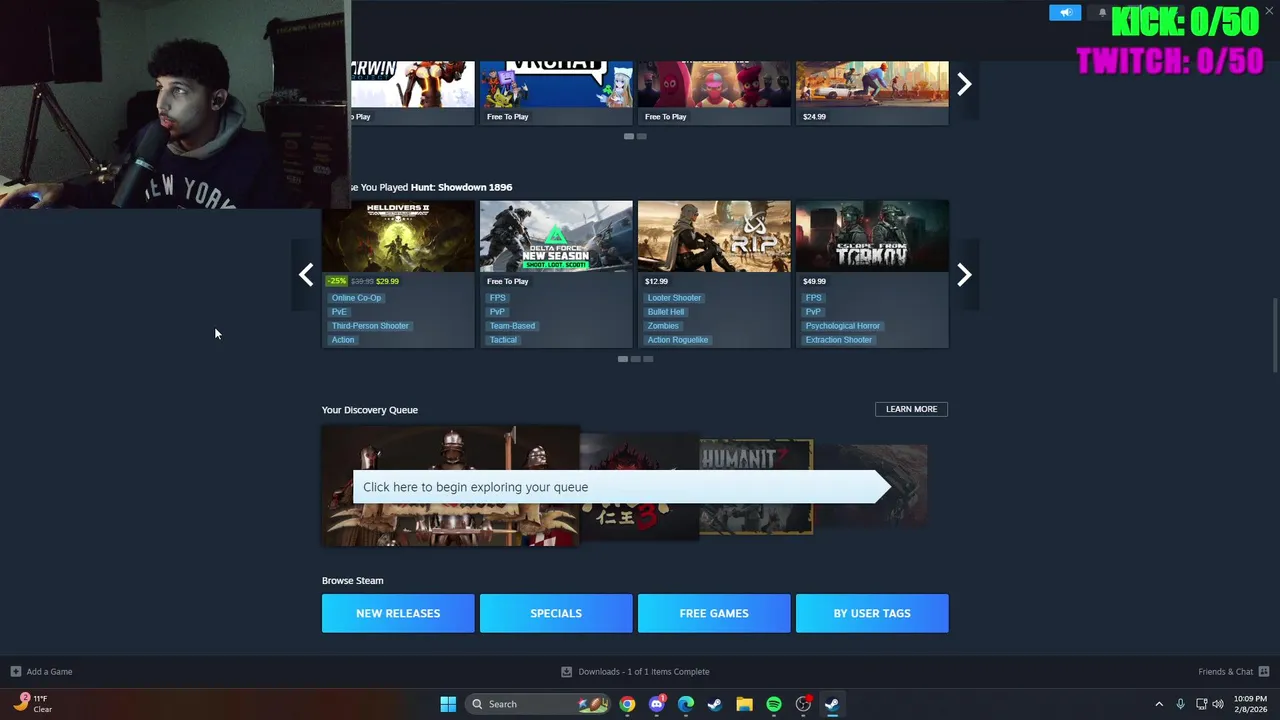
Task: Click the Psychological Horror tag
Action: click(x=843, y=326)
